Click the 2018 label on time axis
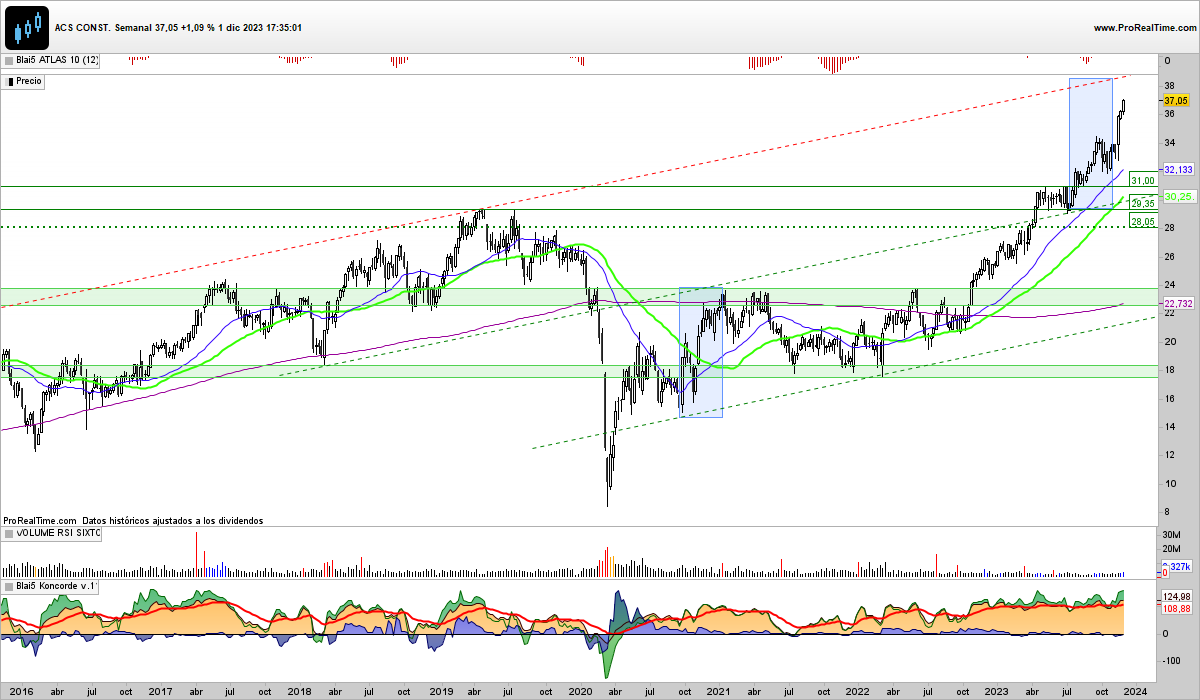The image size is (1200, 700). point(298,691)
